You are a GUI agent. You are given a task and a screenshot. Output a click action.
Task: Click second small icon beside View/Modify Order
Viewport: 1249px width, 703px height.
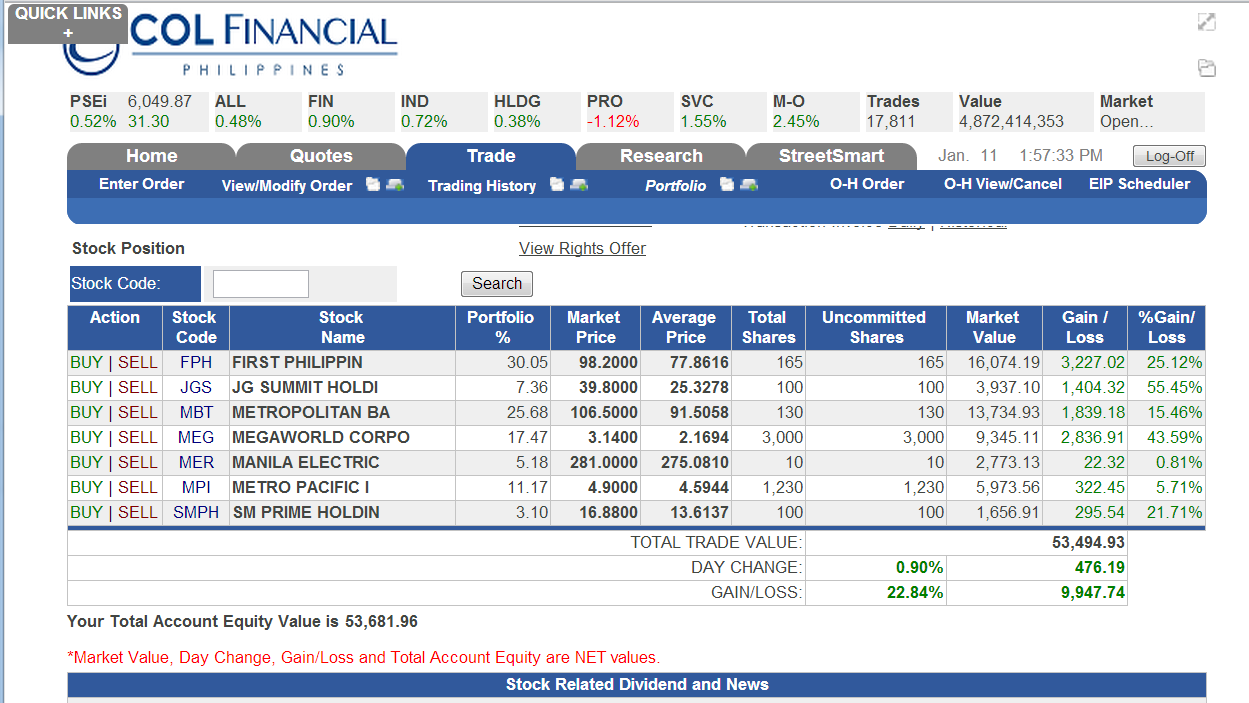[x=395, y=184]
